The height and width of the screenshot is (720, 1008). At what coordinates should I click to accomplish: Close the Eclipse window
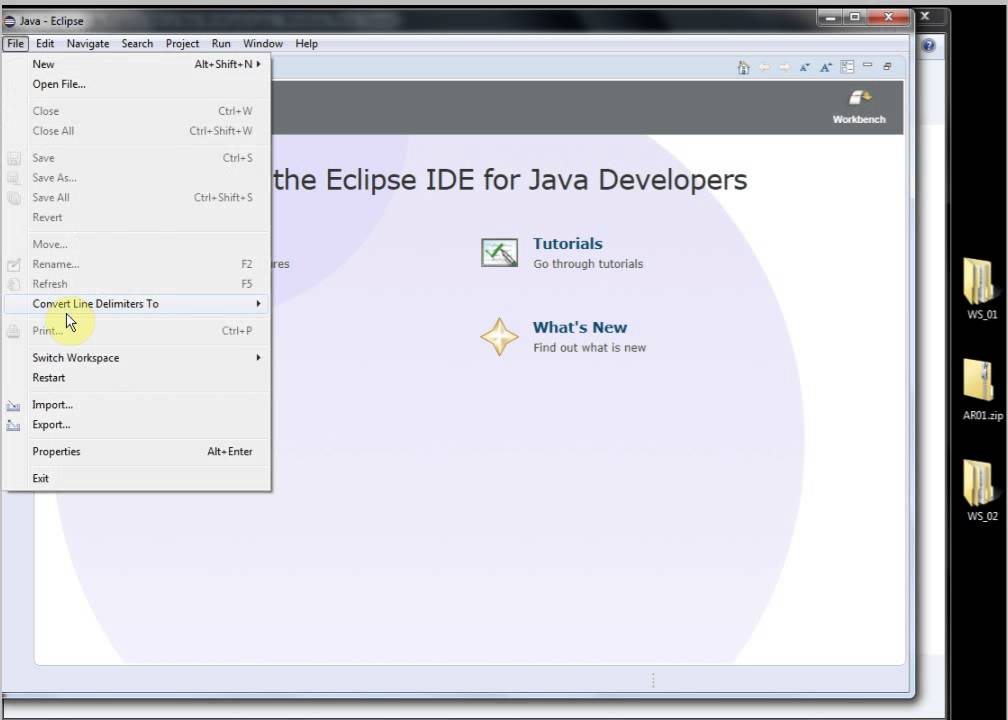click(x=888, y=17)
